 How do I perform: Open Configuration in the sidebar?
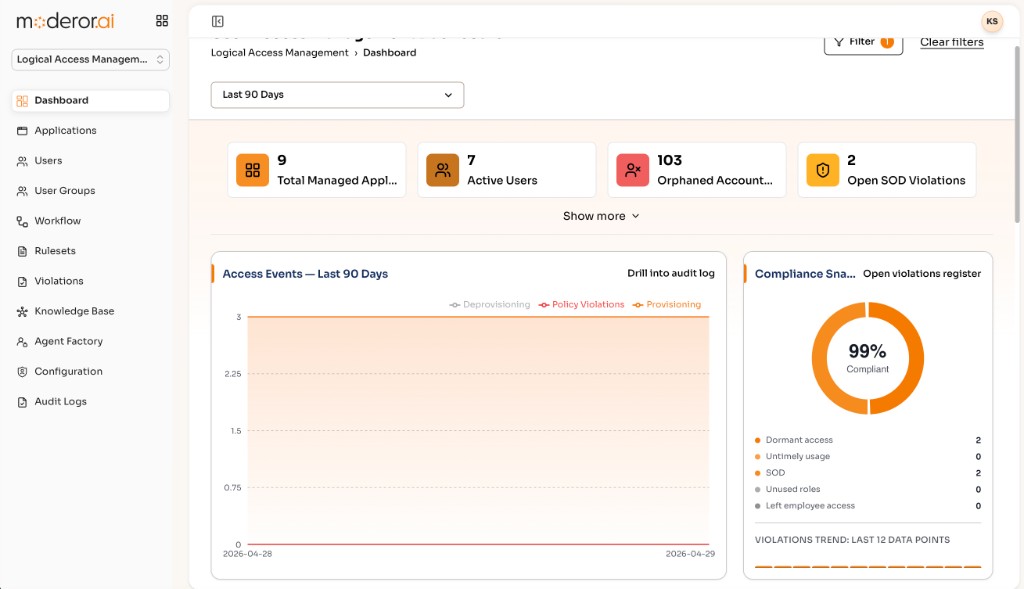point(90,372)
